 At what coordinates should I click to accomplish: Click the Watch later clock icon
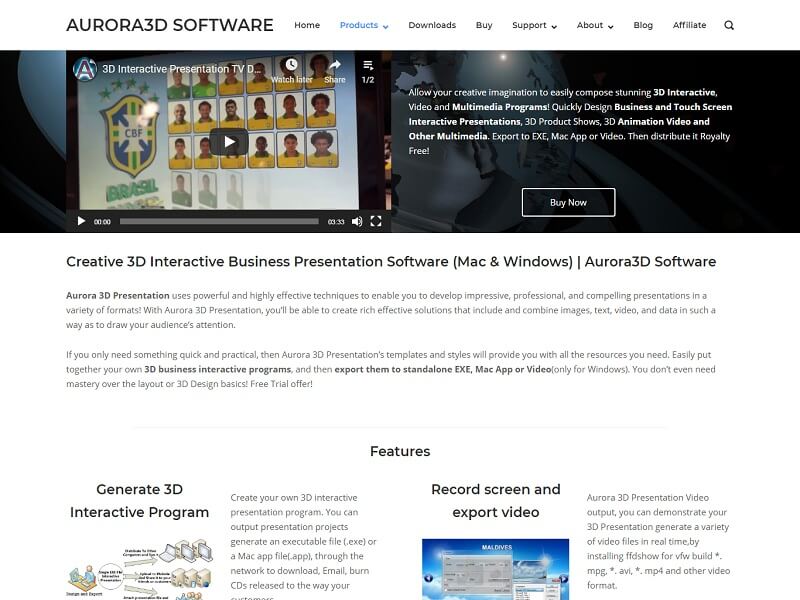[x=291, y=64]
